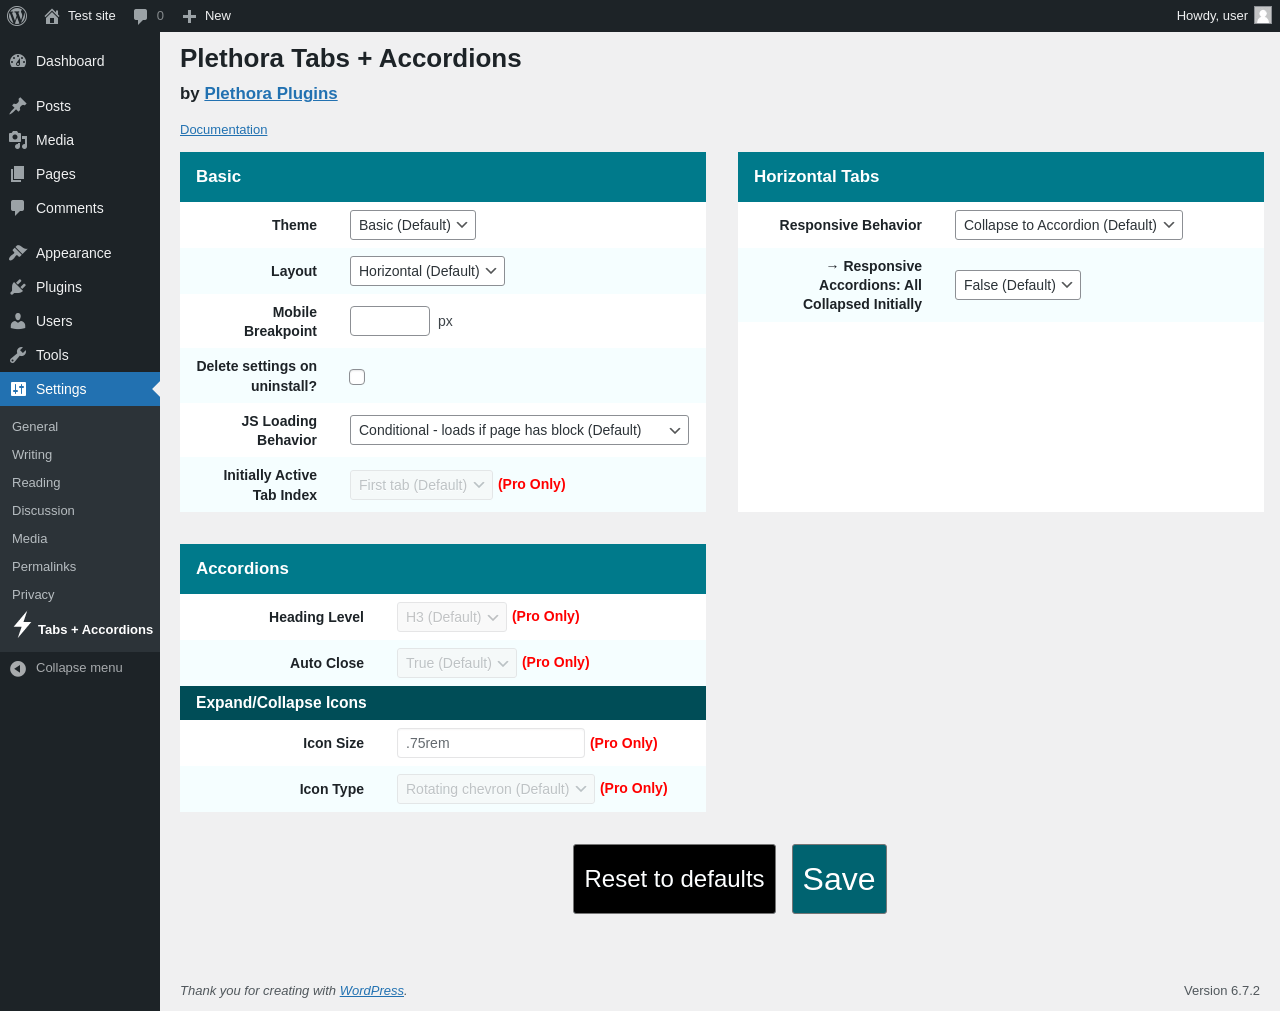Click the Dashboard gauge icon
1280x1011 pixels.
(x=18, y=61)
